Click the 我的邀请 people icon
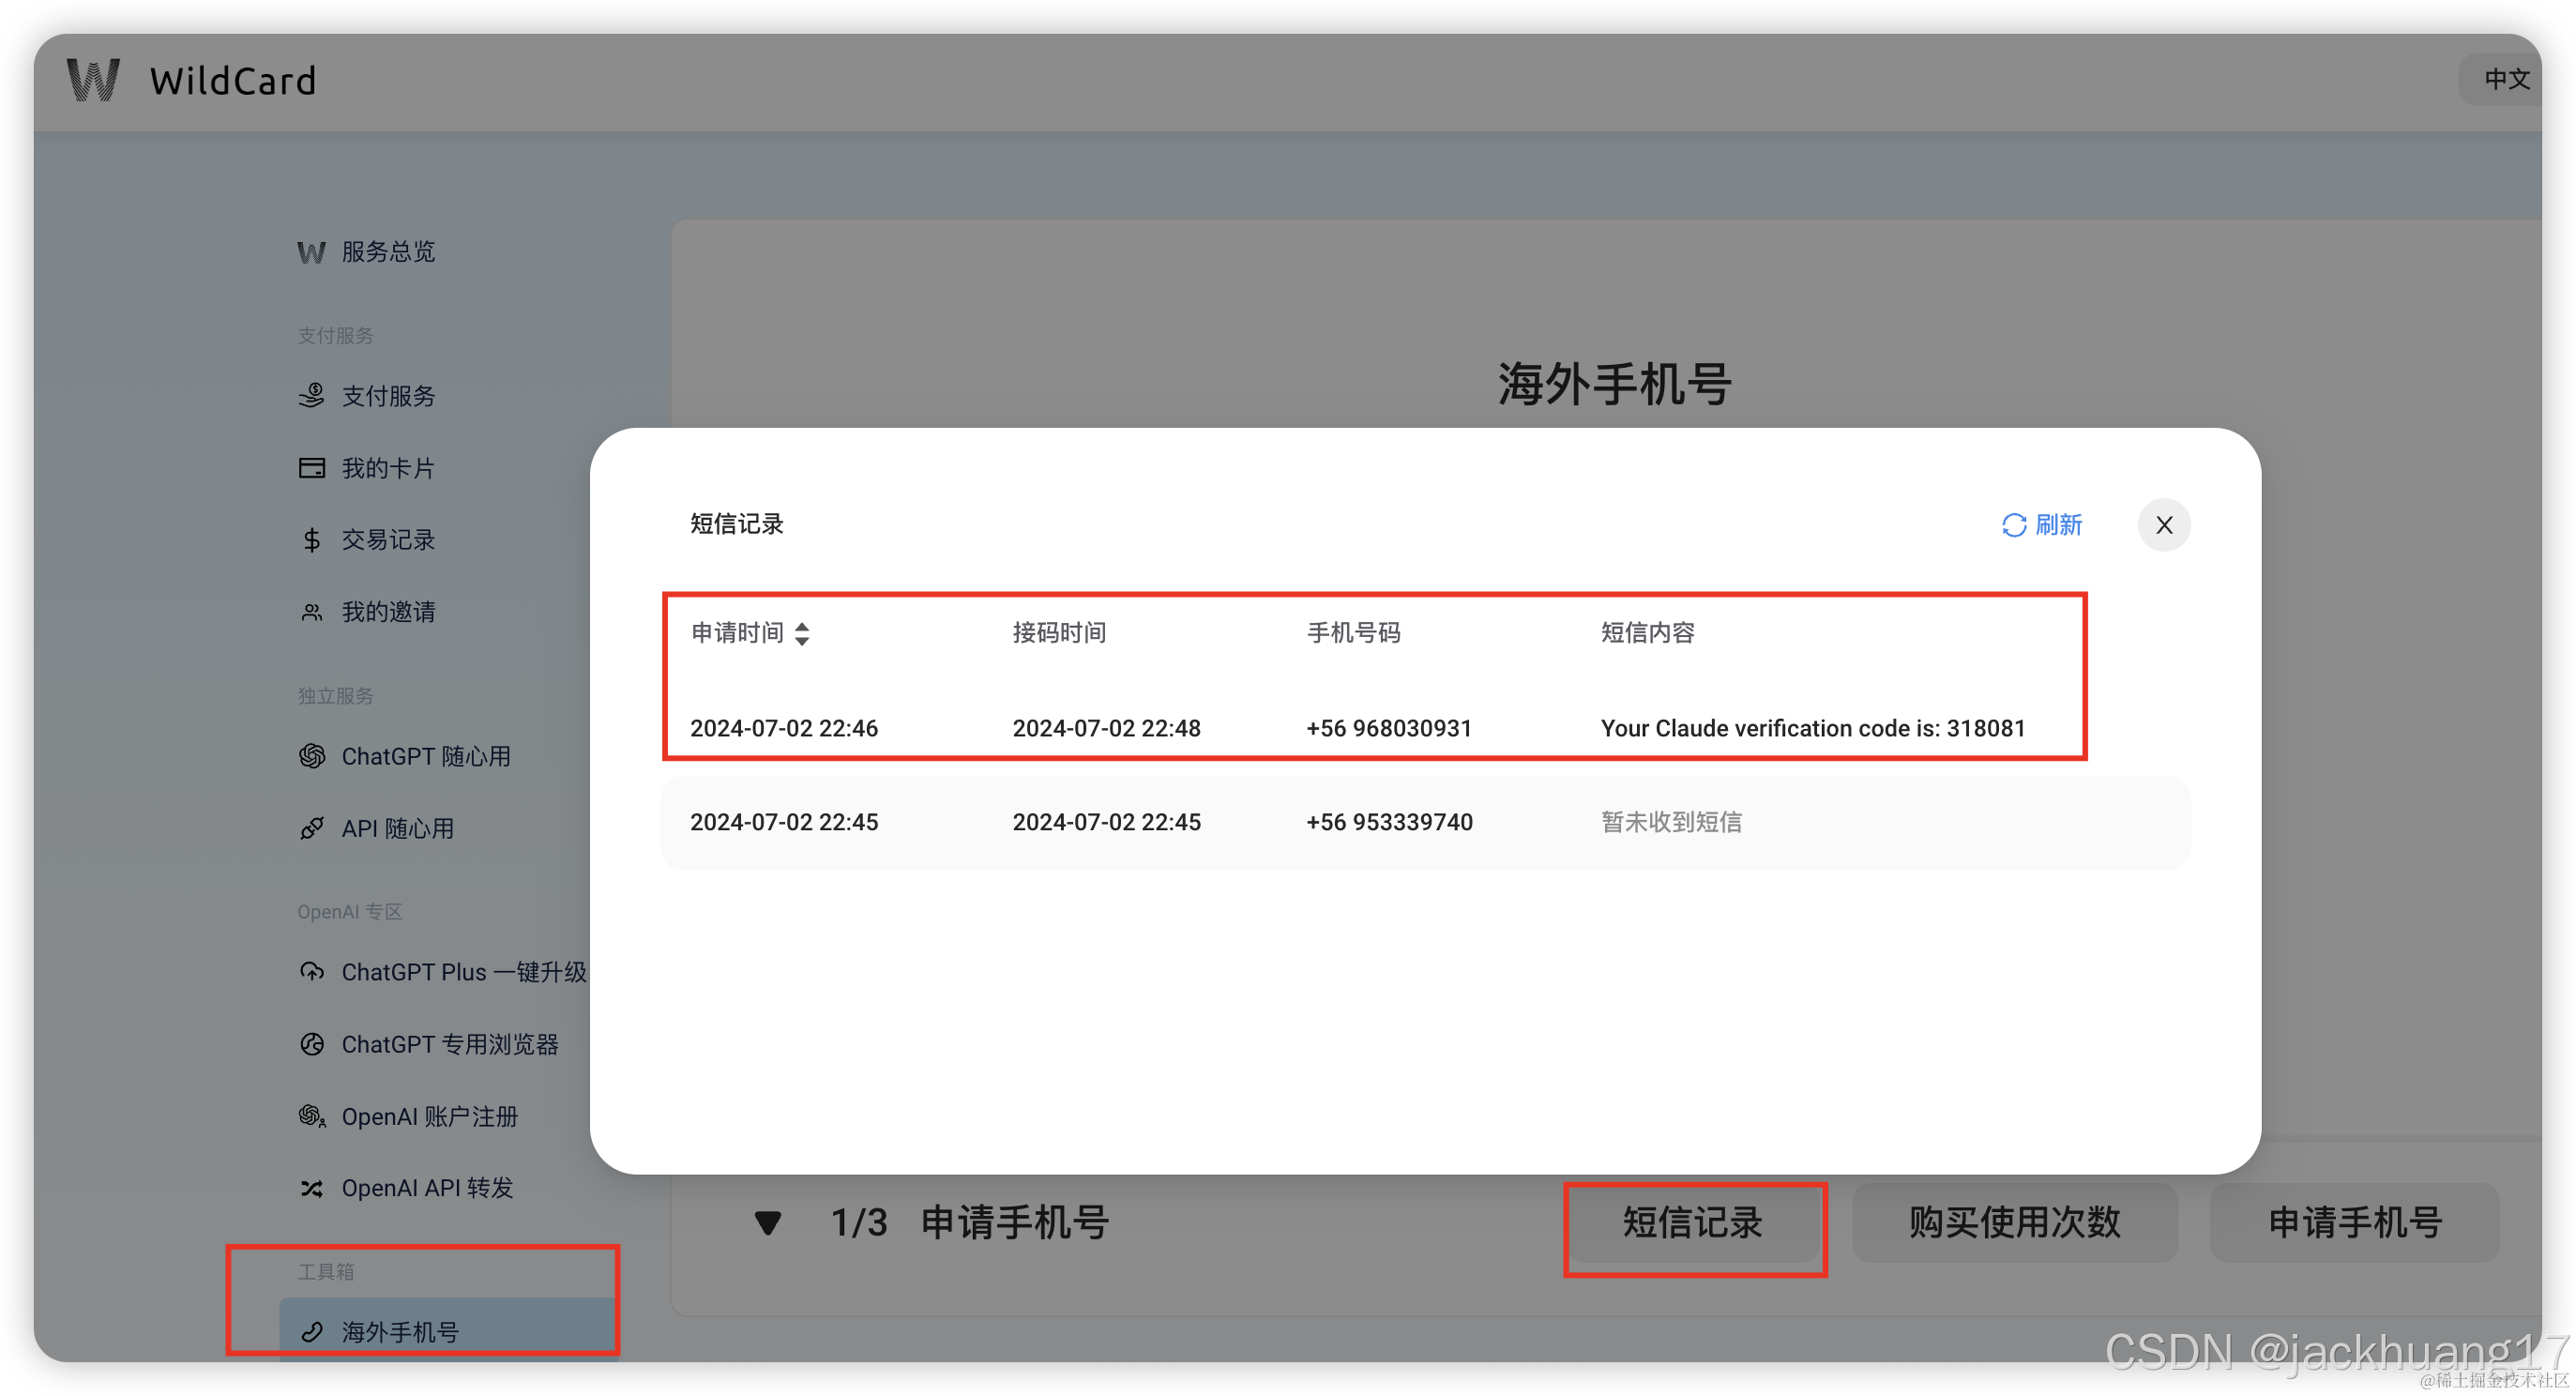The width and height of the screenshot is (2576, 1396). click(x=311, y=612)
